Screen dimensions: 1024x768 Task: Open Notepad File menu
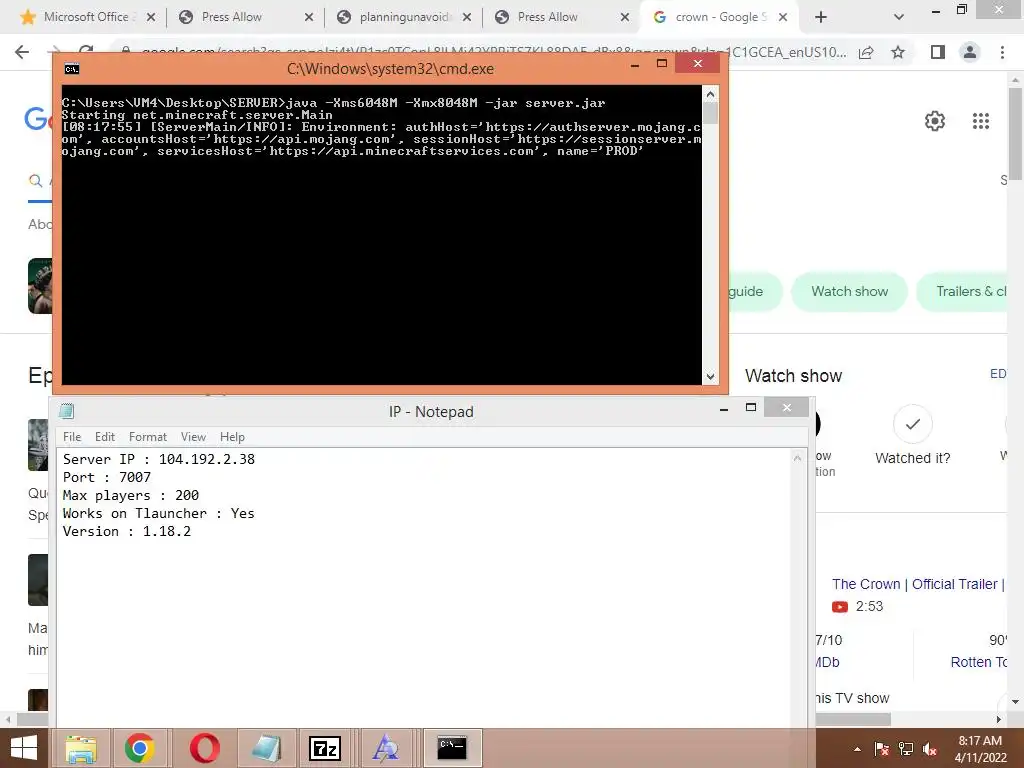click(x=72, y=437)
